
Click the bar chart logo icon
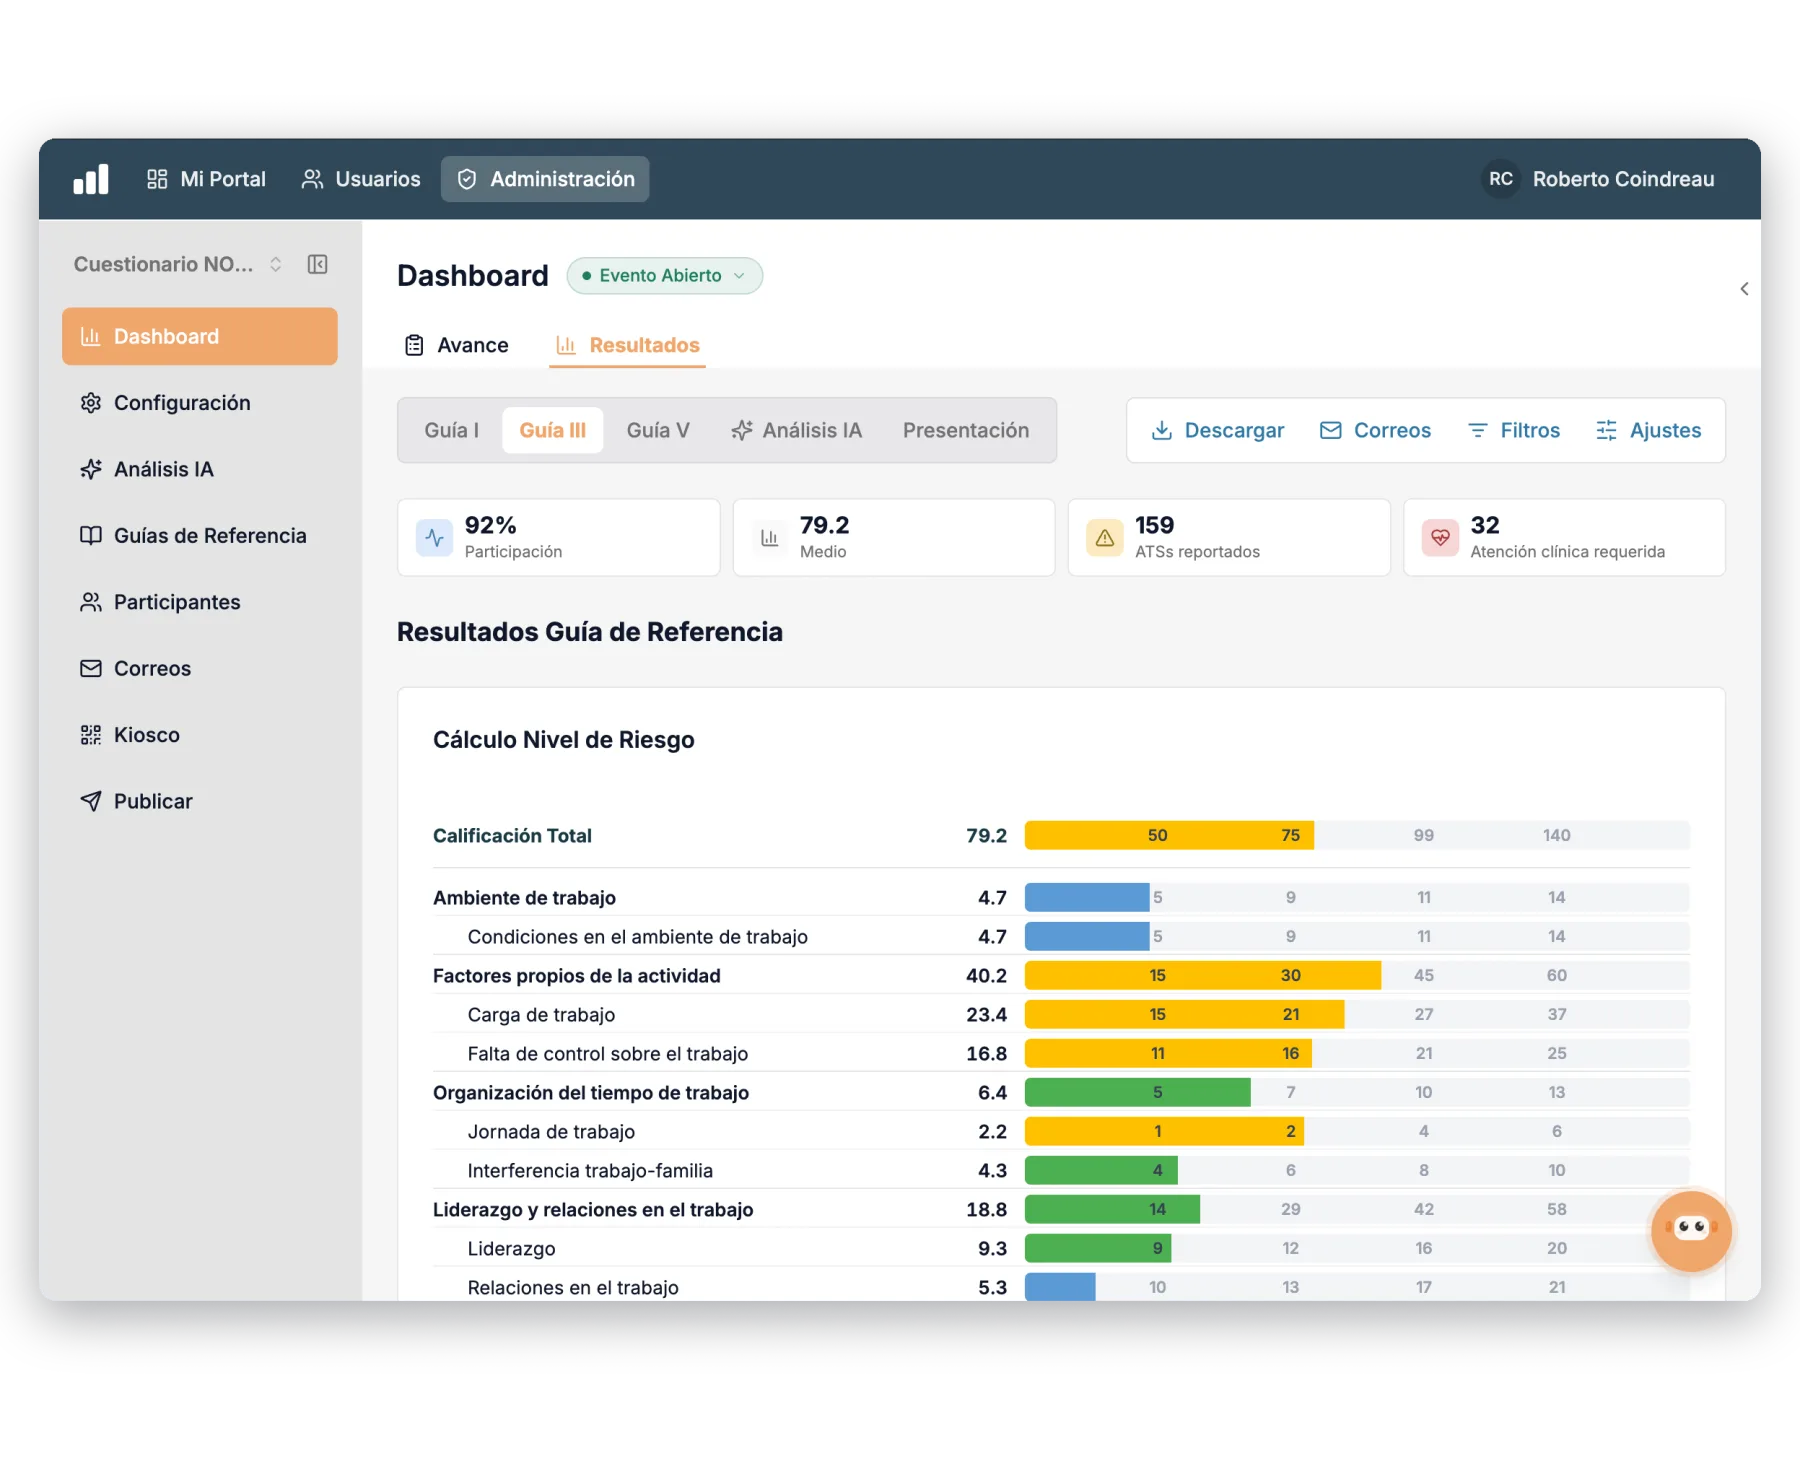click(x=91, y=179)
